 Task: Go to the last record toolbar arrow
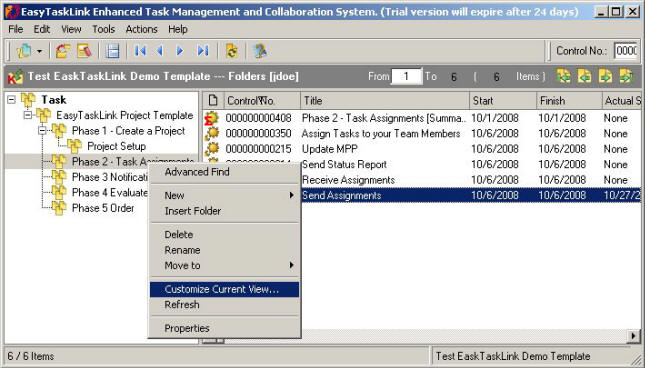203,51
